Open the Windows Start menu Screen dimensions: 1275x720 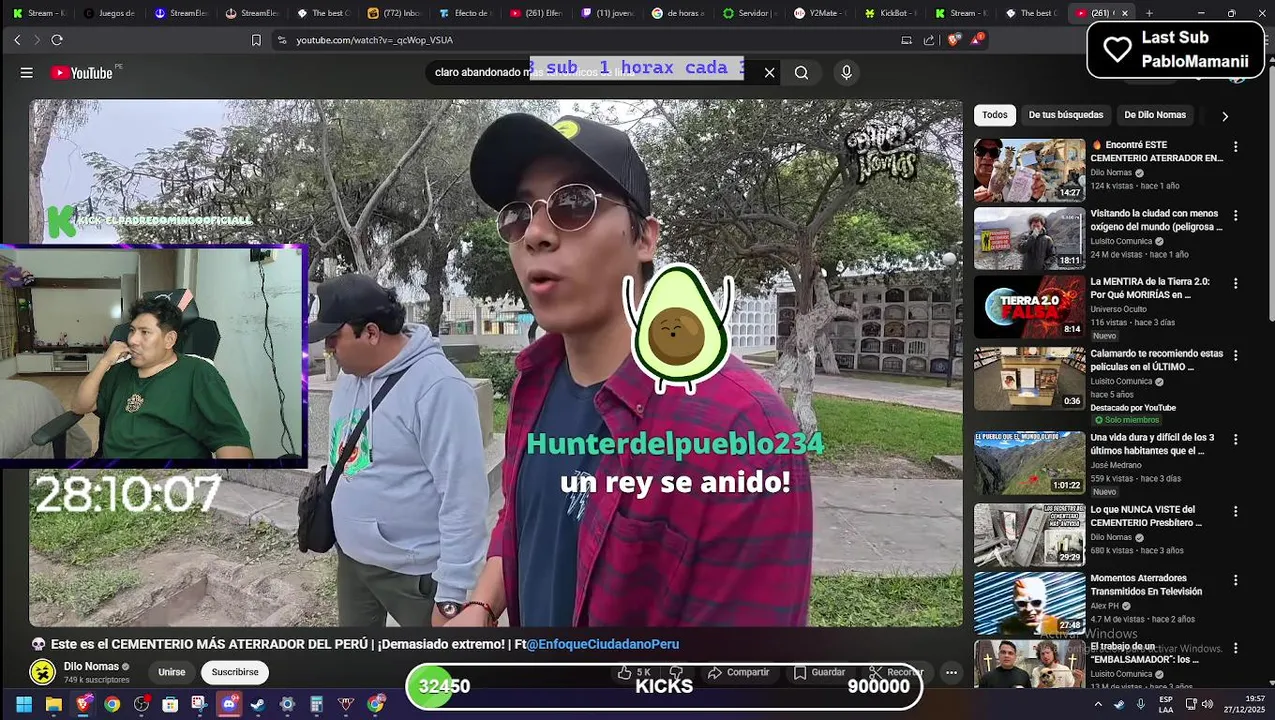click(x=24, y=705)
